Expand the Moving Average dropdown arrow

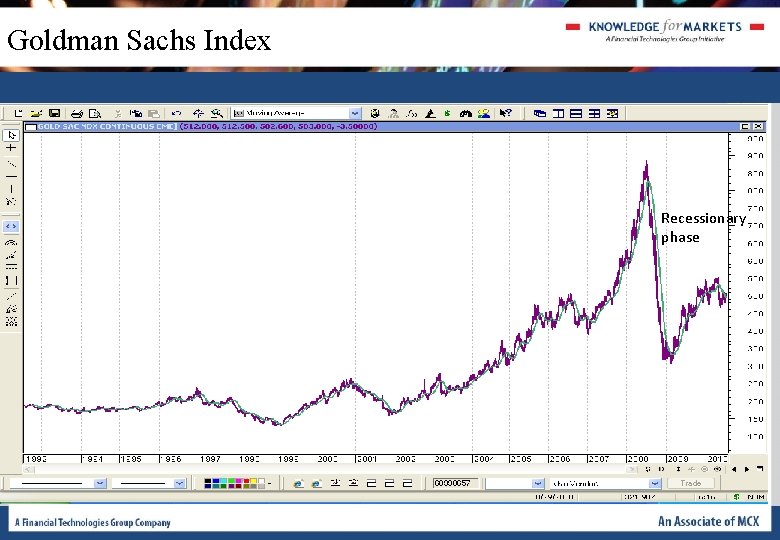pyautogui.click(x=355, y=113)
